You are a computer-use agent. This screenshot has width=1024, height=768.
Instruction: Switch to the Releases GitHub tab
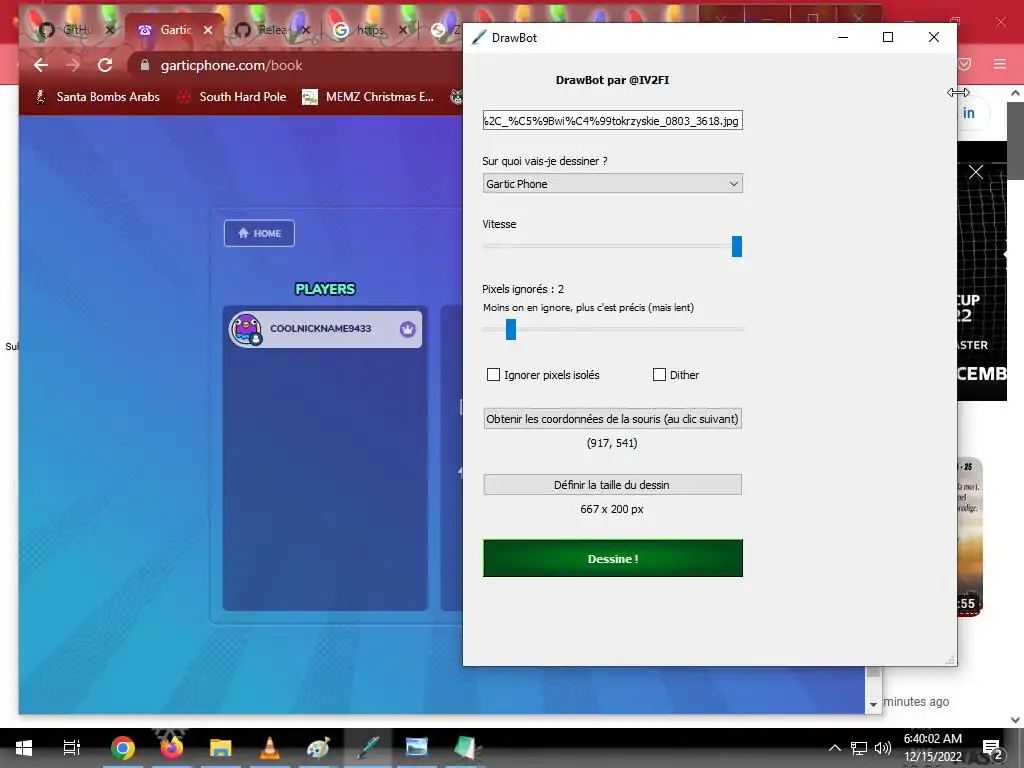271,30
